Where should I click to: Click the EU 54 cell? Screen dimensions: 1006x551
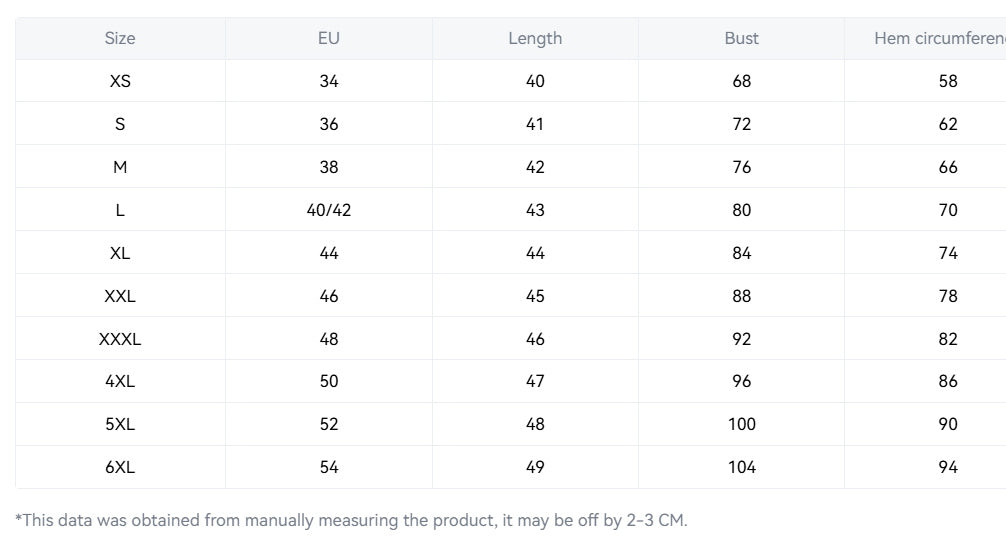point(328,468)
